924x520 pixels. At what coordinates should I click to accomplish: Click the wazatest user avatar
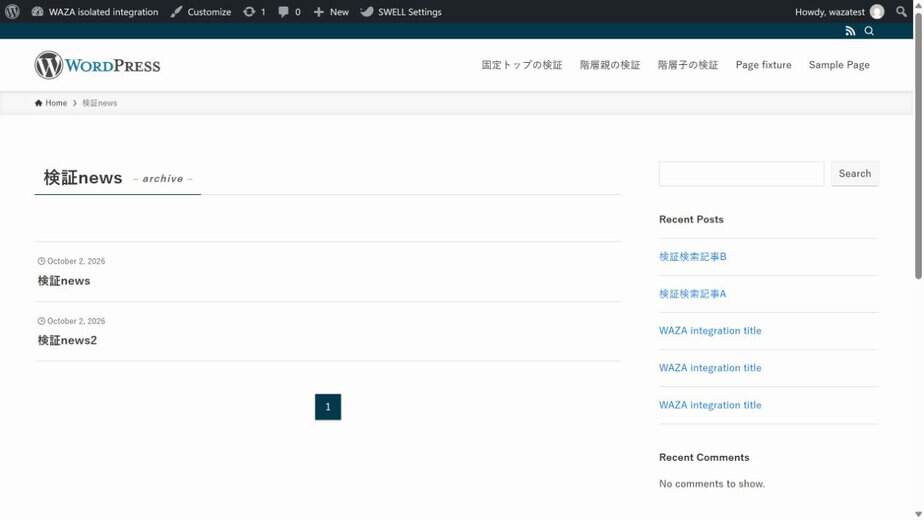[877, 12]
